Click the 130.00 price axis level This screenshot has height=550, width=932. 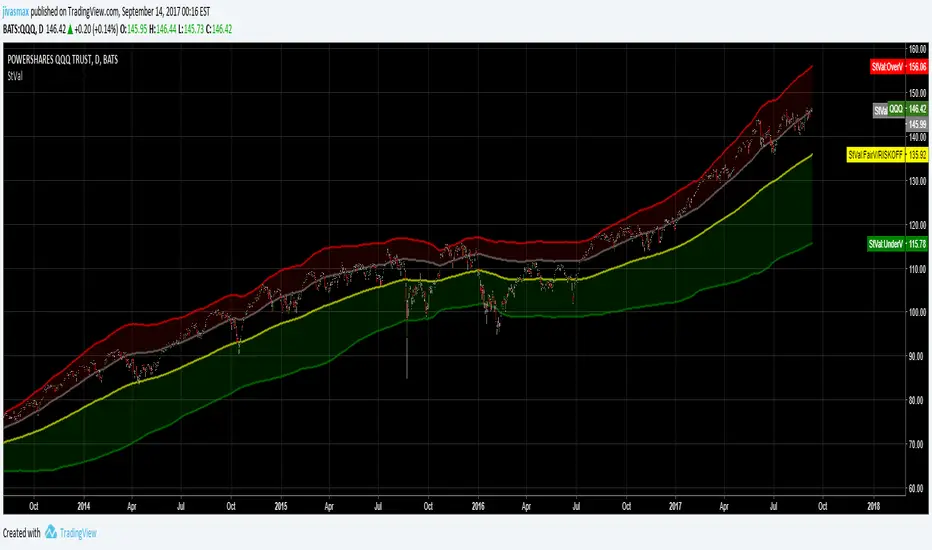tap(917, 181)
